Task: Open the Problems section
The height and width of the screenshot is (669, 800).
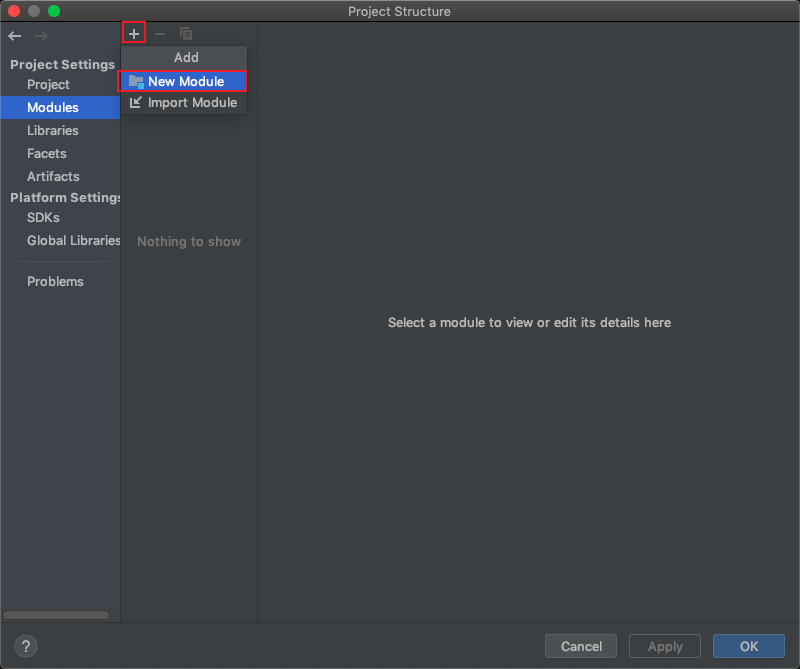Action: 60,281
